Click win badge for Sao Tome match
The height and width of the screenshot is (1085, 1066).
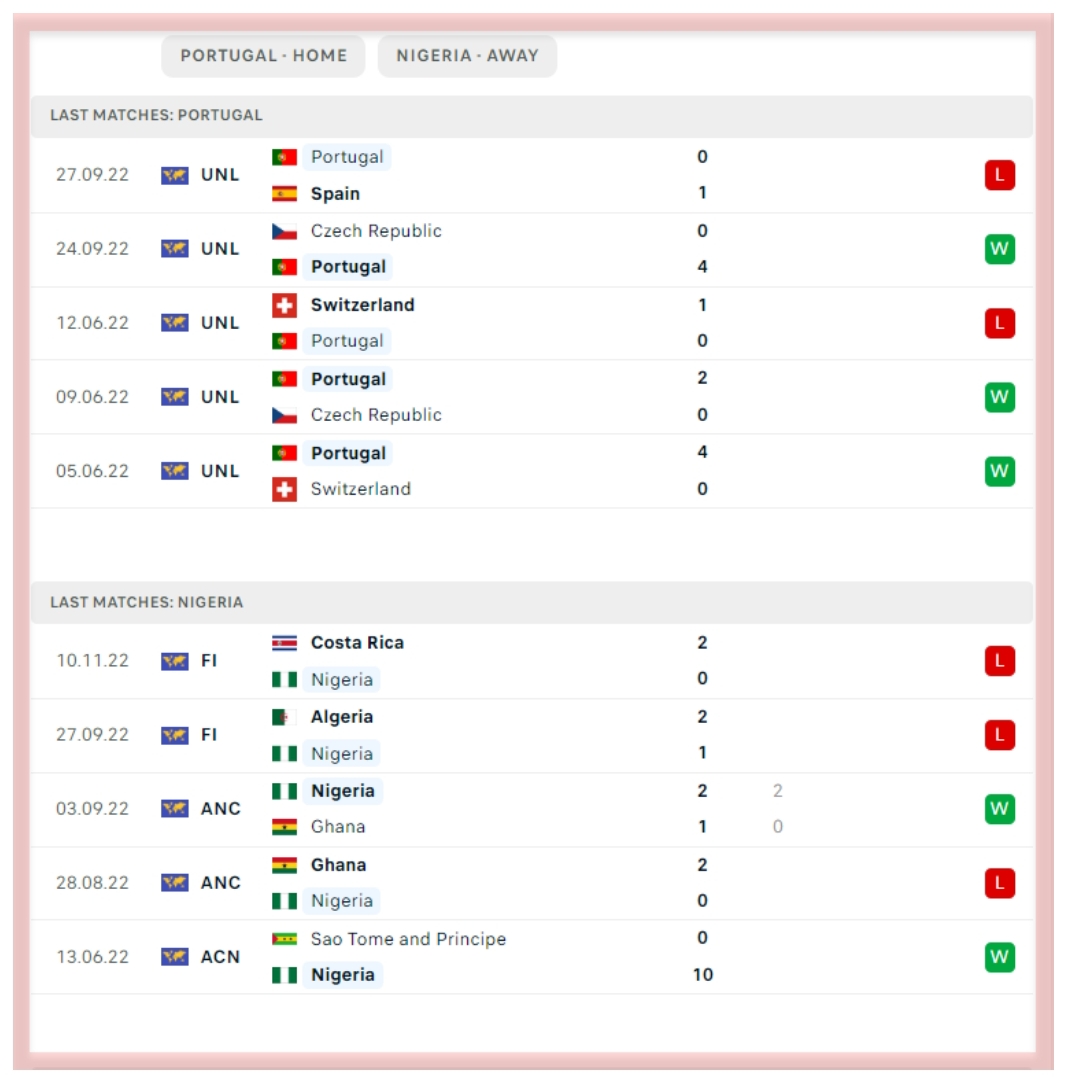pos(999,957)
